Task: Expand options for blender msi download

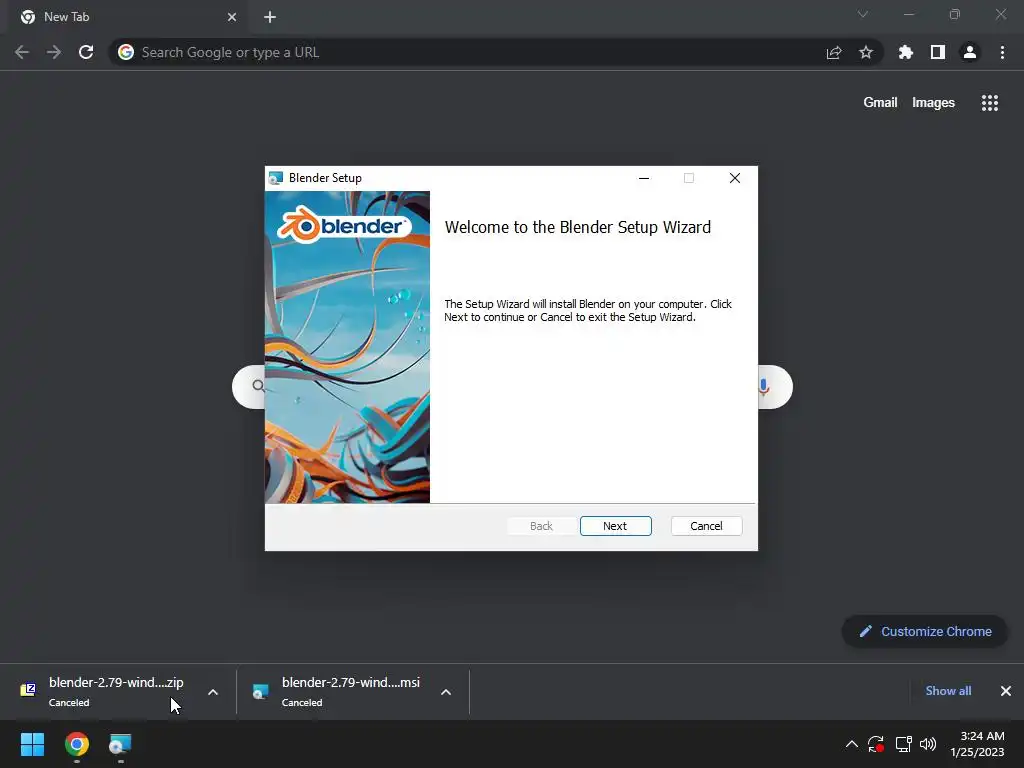Action: (x=446, y=692)
